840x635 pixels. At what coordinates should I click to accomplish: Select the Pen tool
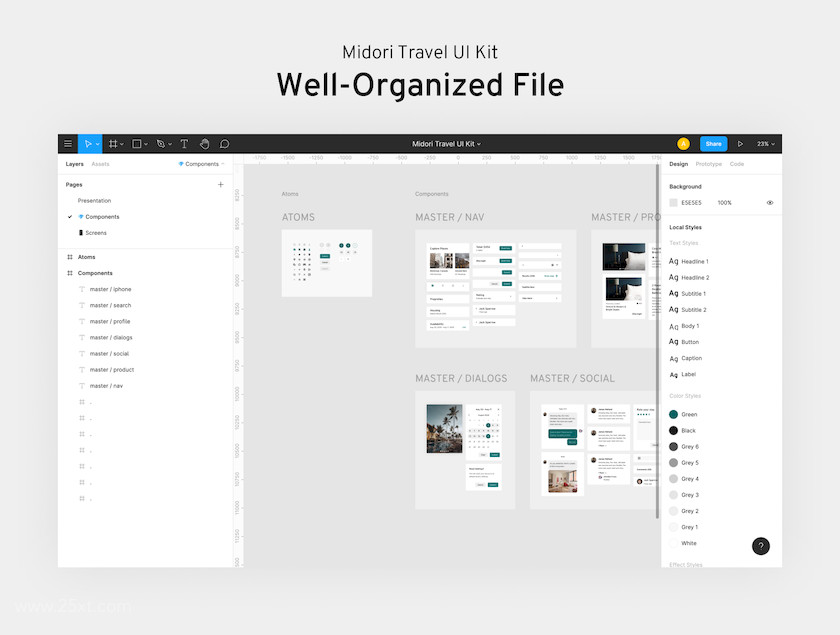tap(160, 144)
